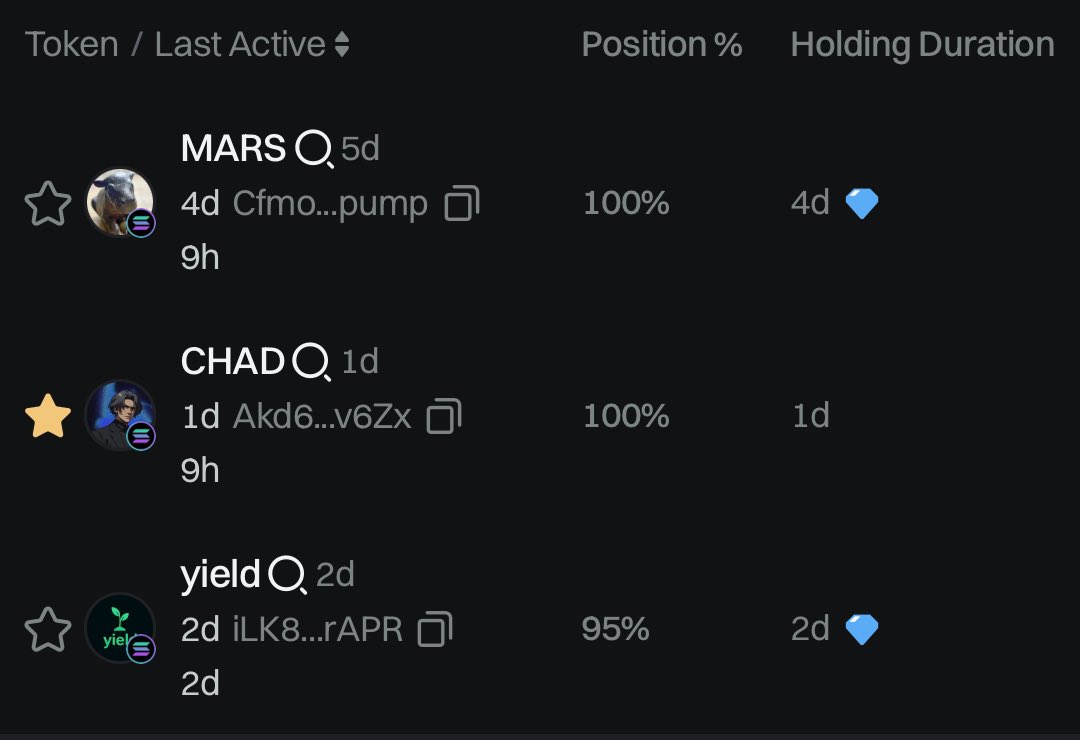Click the diamond badge in MARS row
The width and height of the screenshot is (1080, 740).
862,204
